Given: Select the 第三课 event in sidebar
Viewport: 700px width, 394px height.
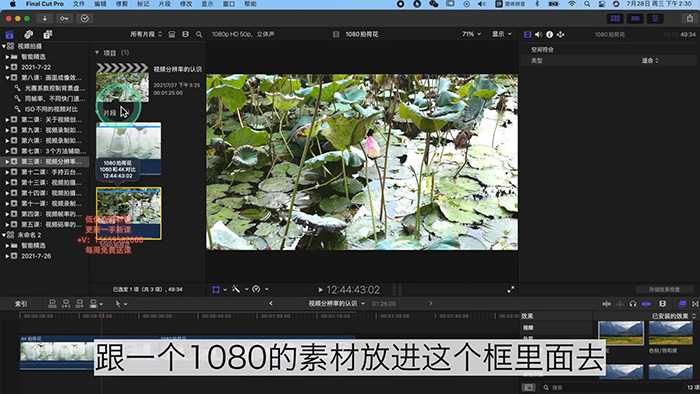Looking at the screenshot, I should [45, 162].
